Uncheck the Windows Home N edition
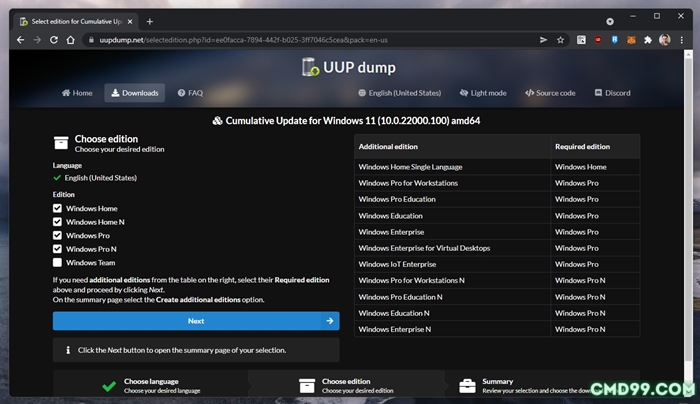Viewport: 700px width, 404px height. [57, 222]
